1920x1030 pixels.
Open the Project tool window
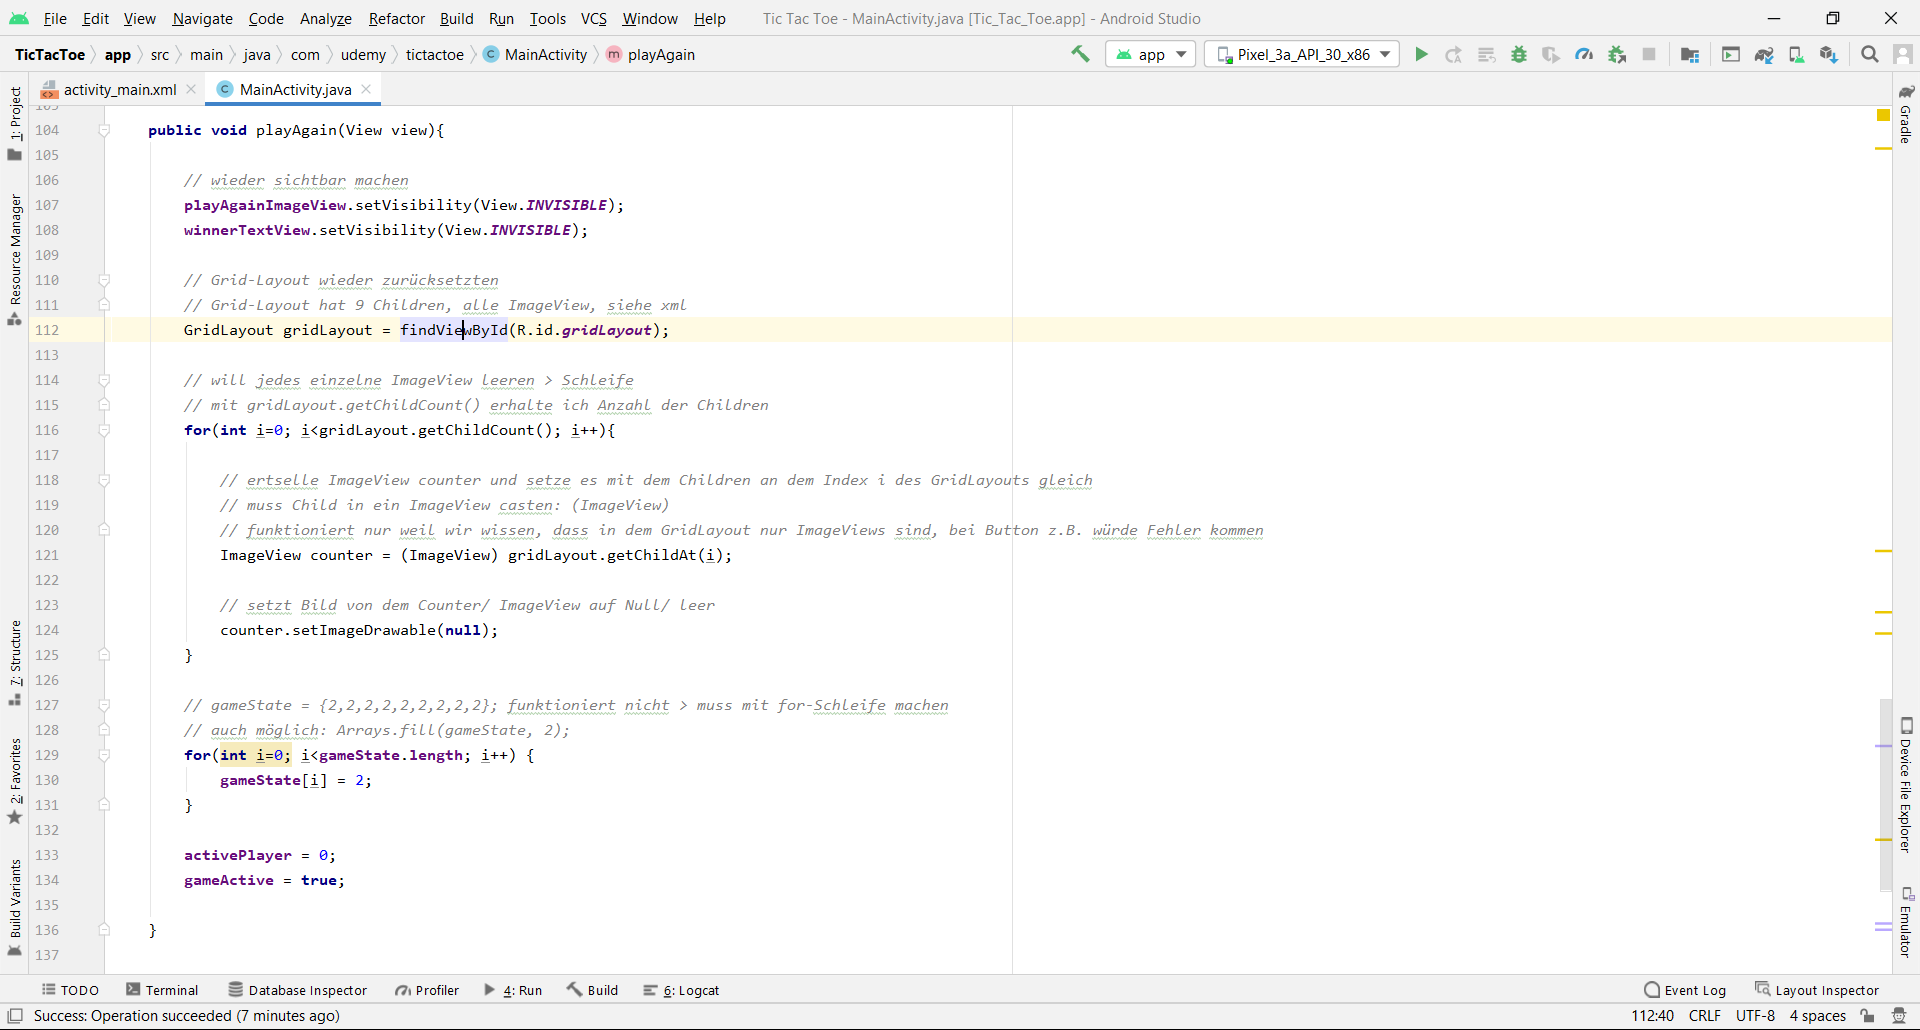[15, 122]
